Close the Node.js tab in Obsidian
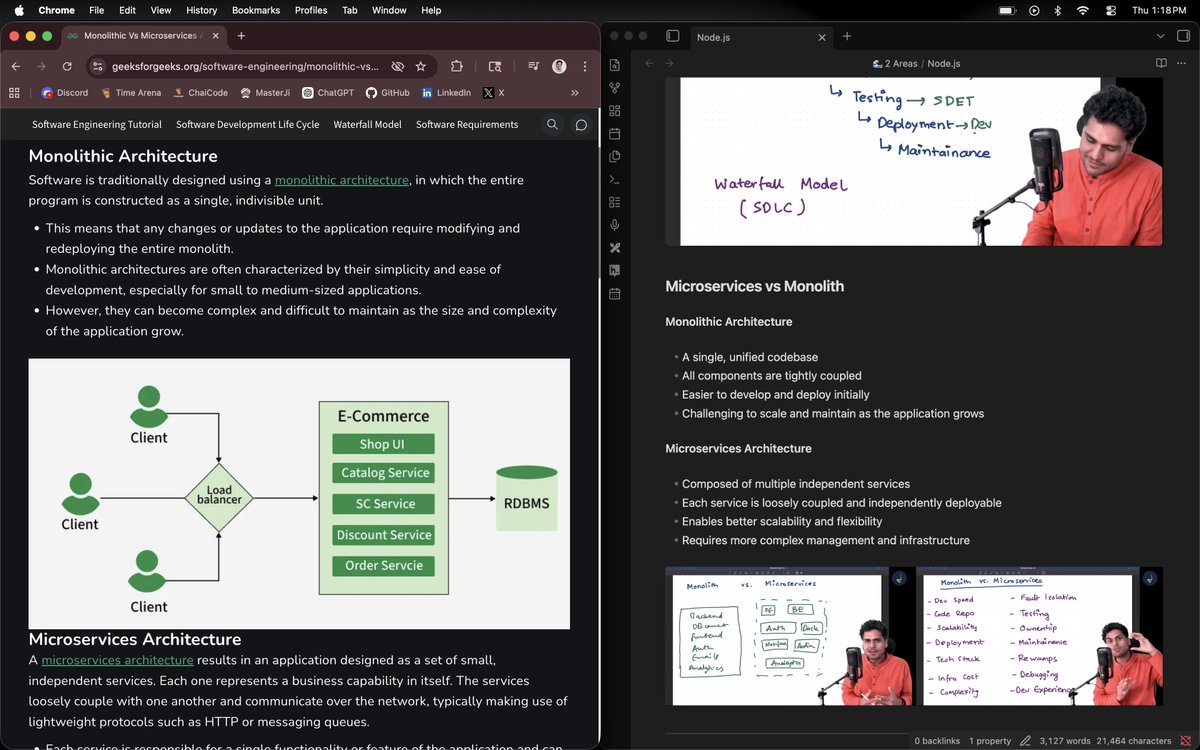This screenshot has height=750, width=1200. pyautogui.click(x=822, y=37)
